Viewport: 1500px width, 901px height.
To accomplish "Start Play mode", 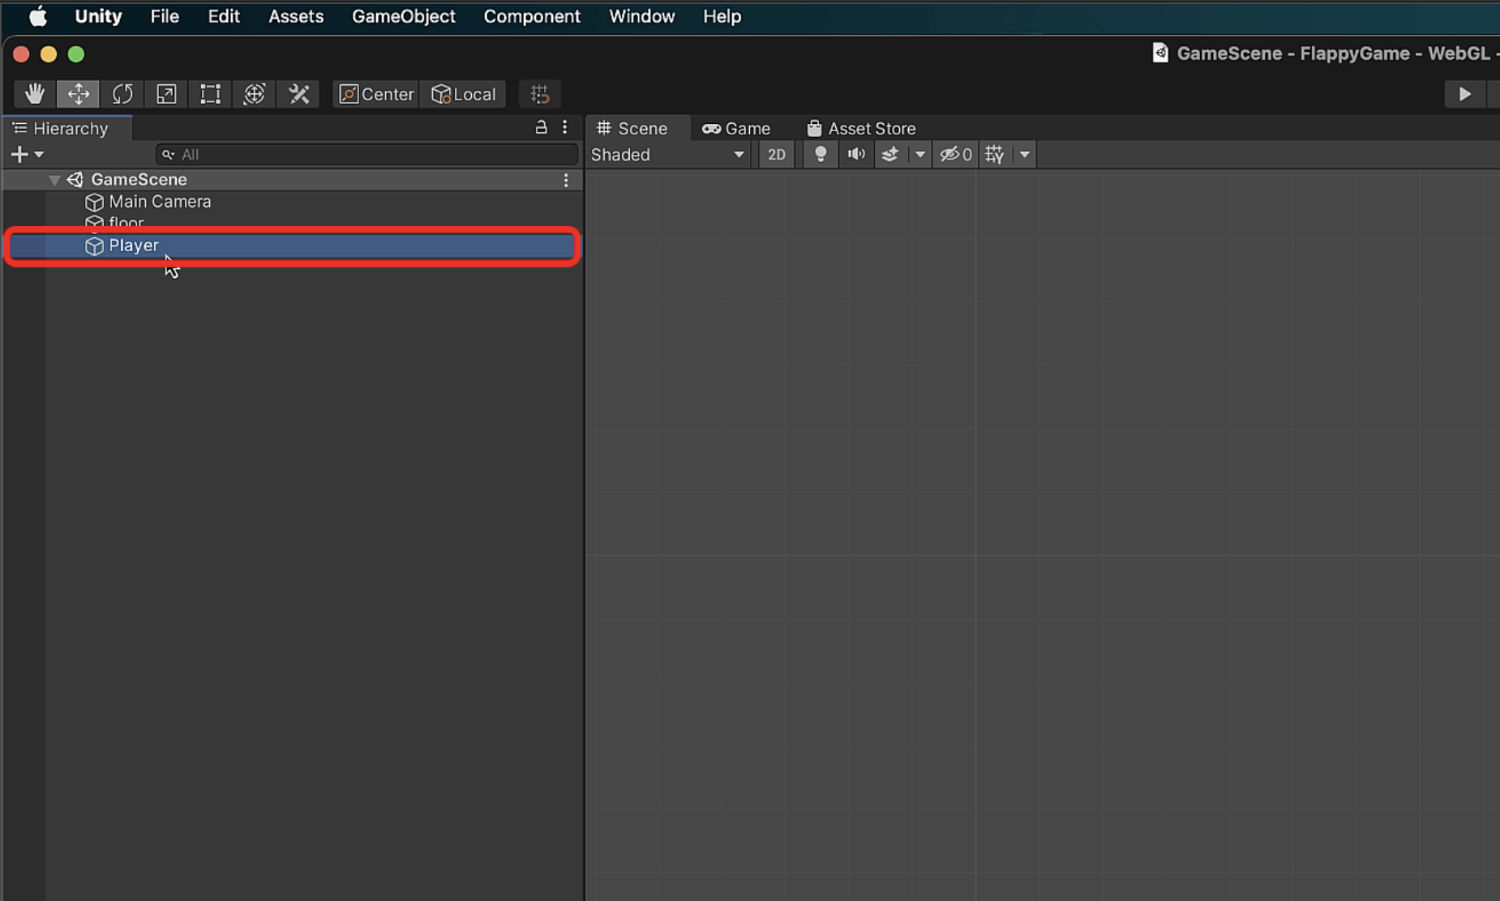I will [x=1465, y=94].
